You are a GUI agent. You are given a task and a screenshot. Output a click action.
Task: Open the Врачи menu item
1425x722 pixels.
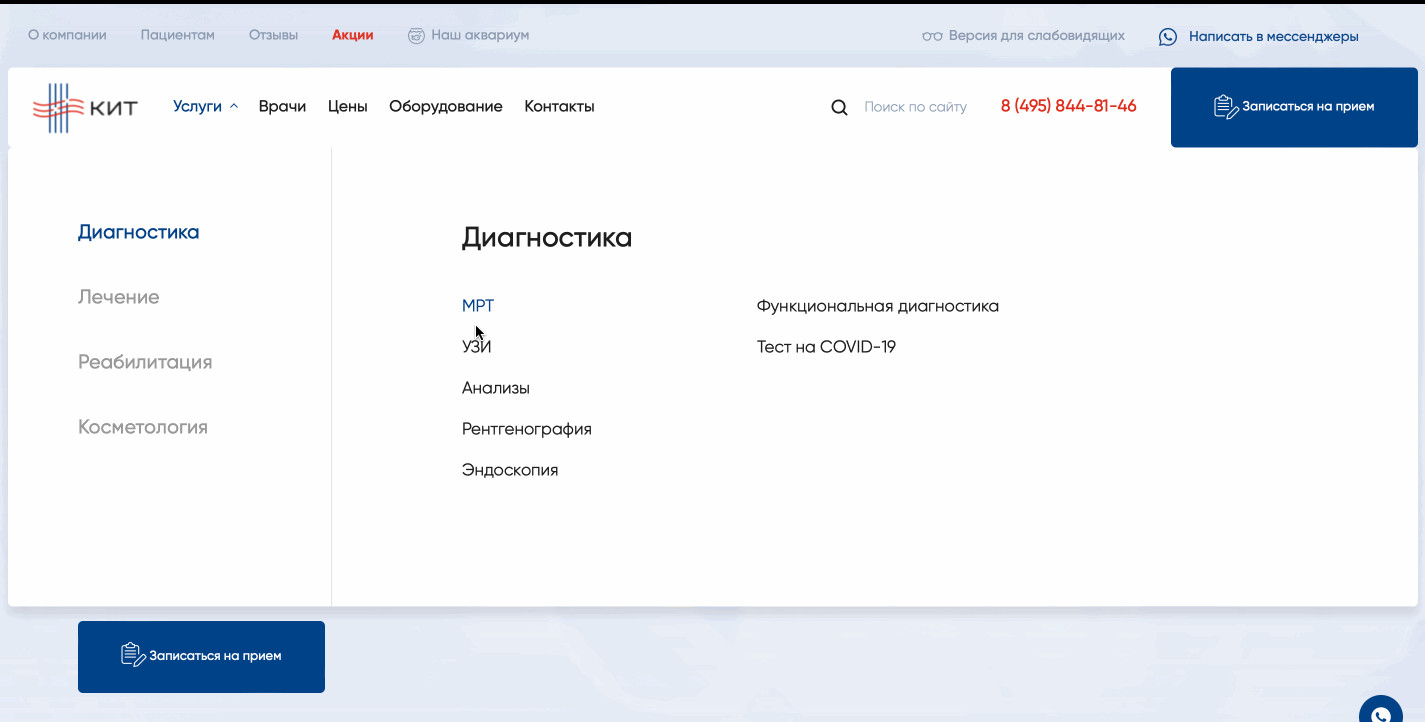click(282, 106)
